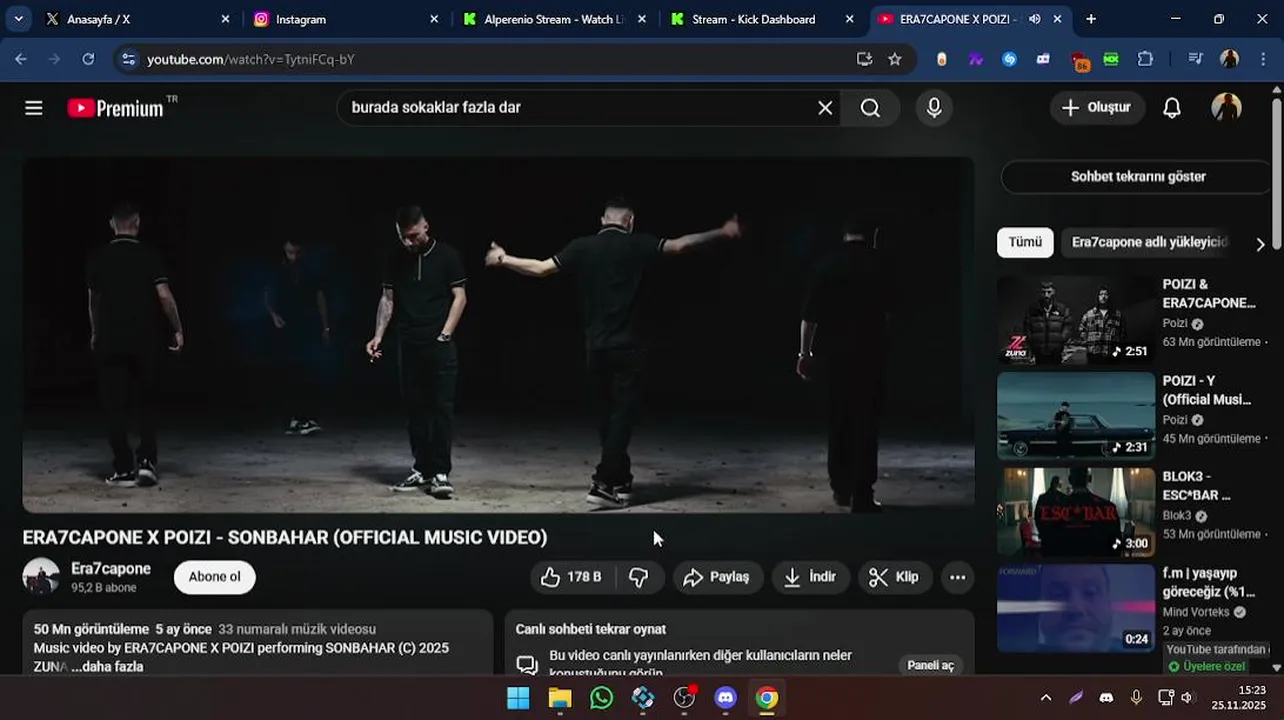Clear the search box text with the X
The height and width of the screenshot is (720, 1284).
pos(825,108)
